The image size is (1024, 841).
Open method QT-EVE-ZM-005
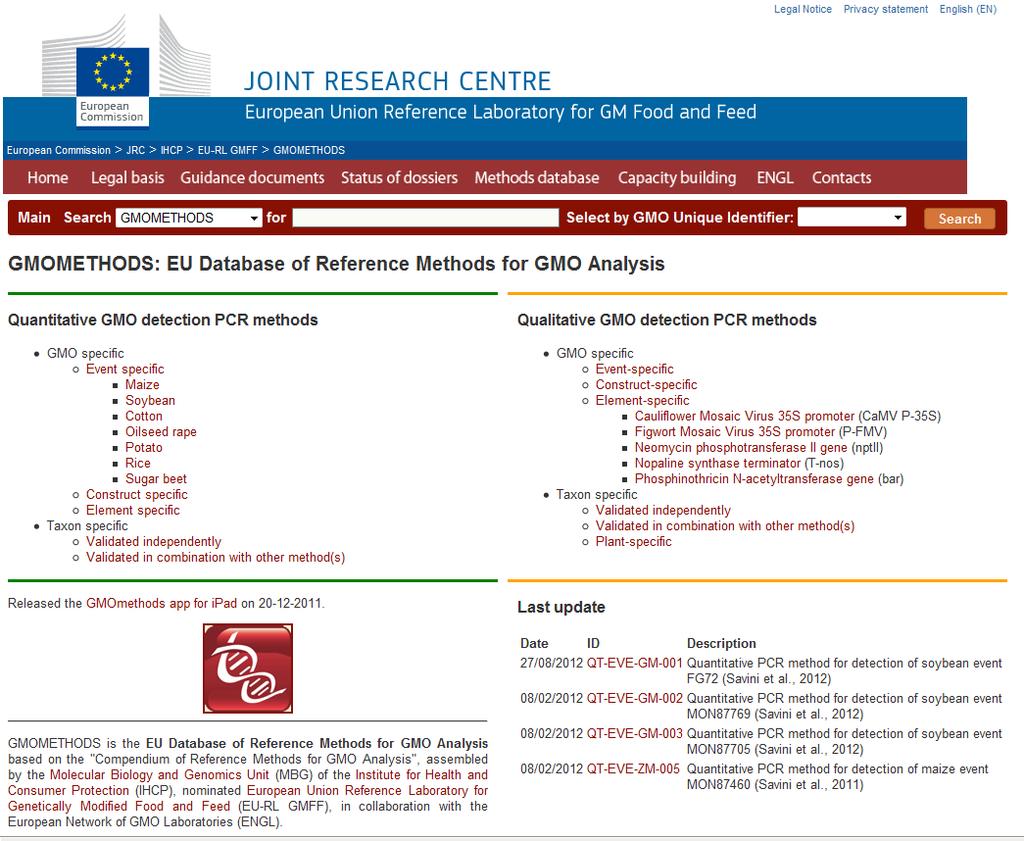coord(633,769)
